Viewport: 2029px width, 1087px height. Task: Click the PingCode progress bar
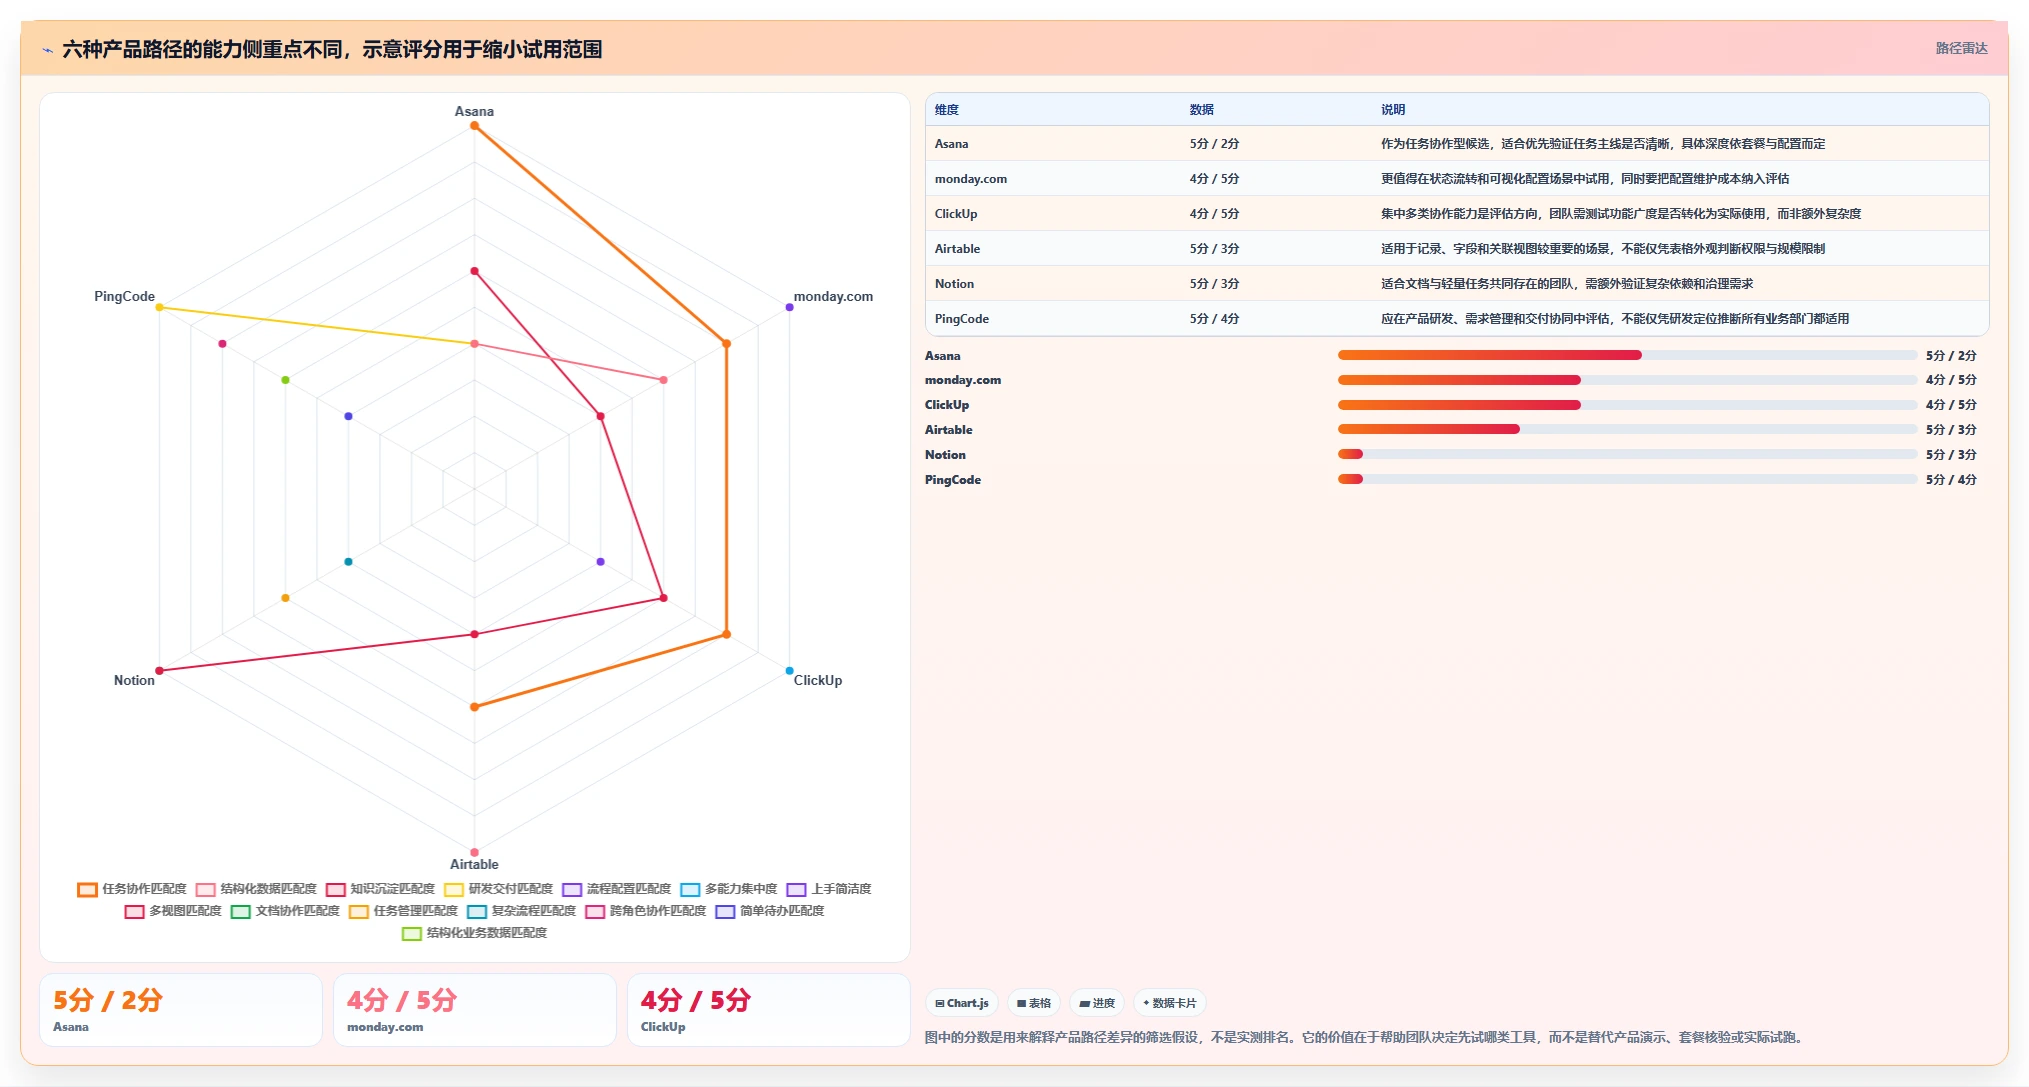point(1627,479)
